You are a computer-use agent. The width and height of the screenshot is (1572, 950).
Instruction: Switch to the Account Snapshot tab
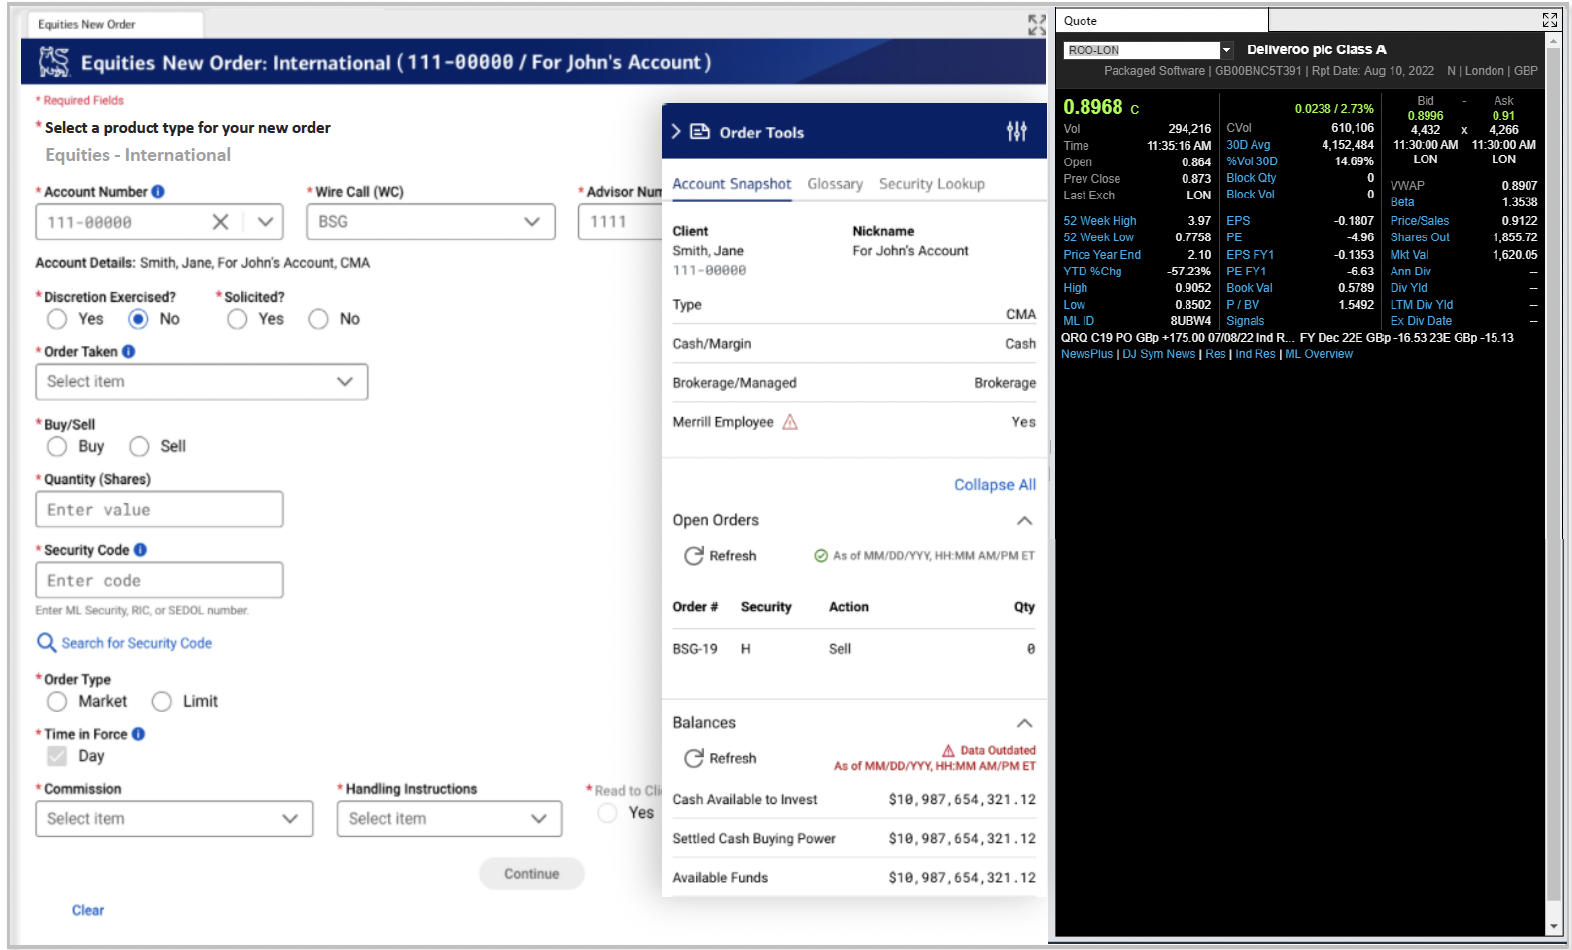(x=731, y=184)
